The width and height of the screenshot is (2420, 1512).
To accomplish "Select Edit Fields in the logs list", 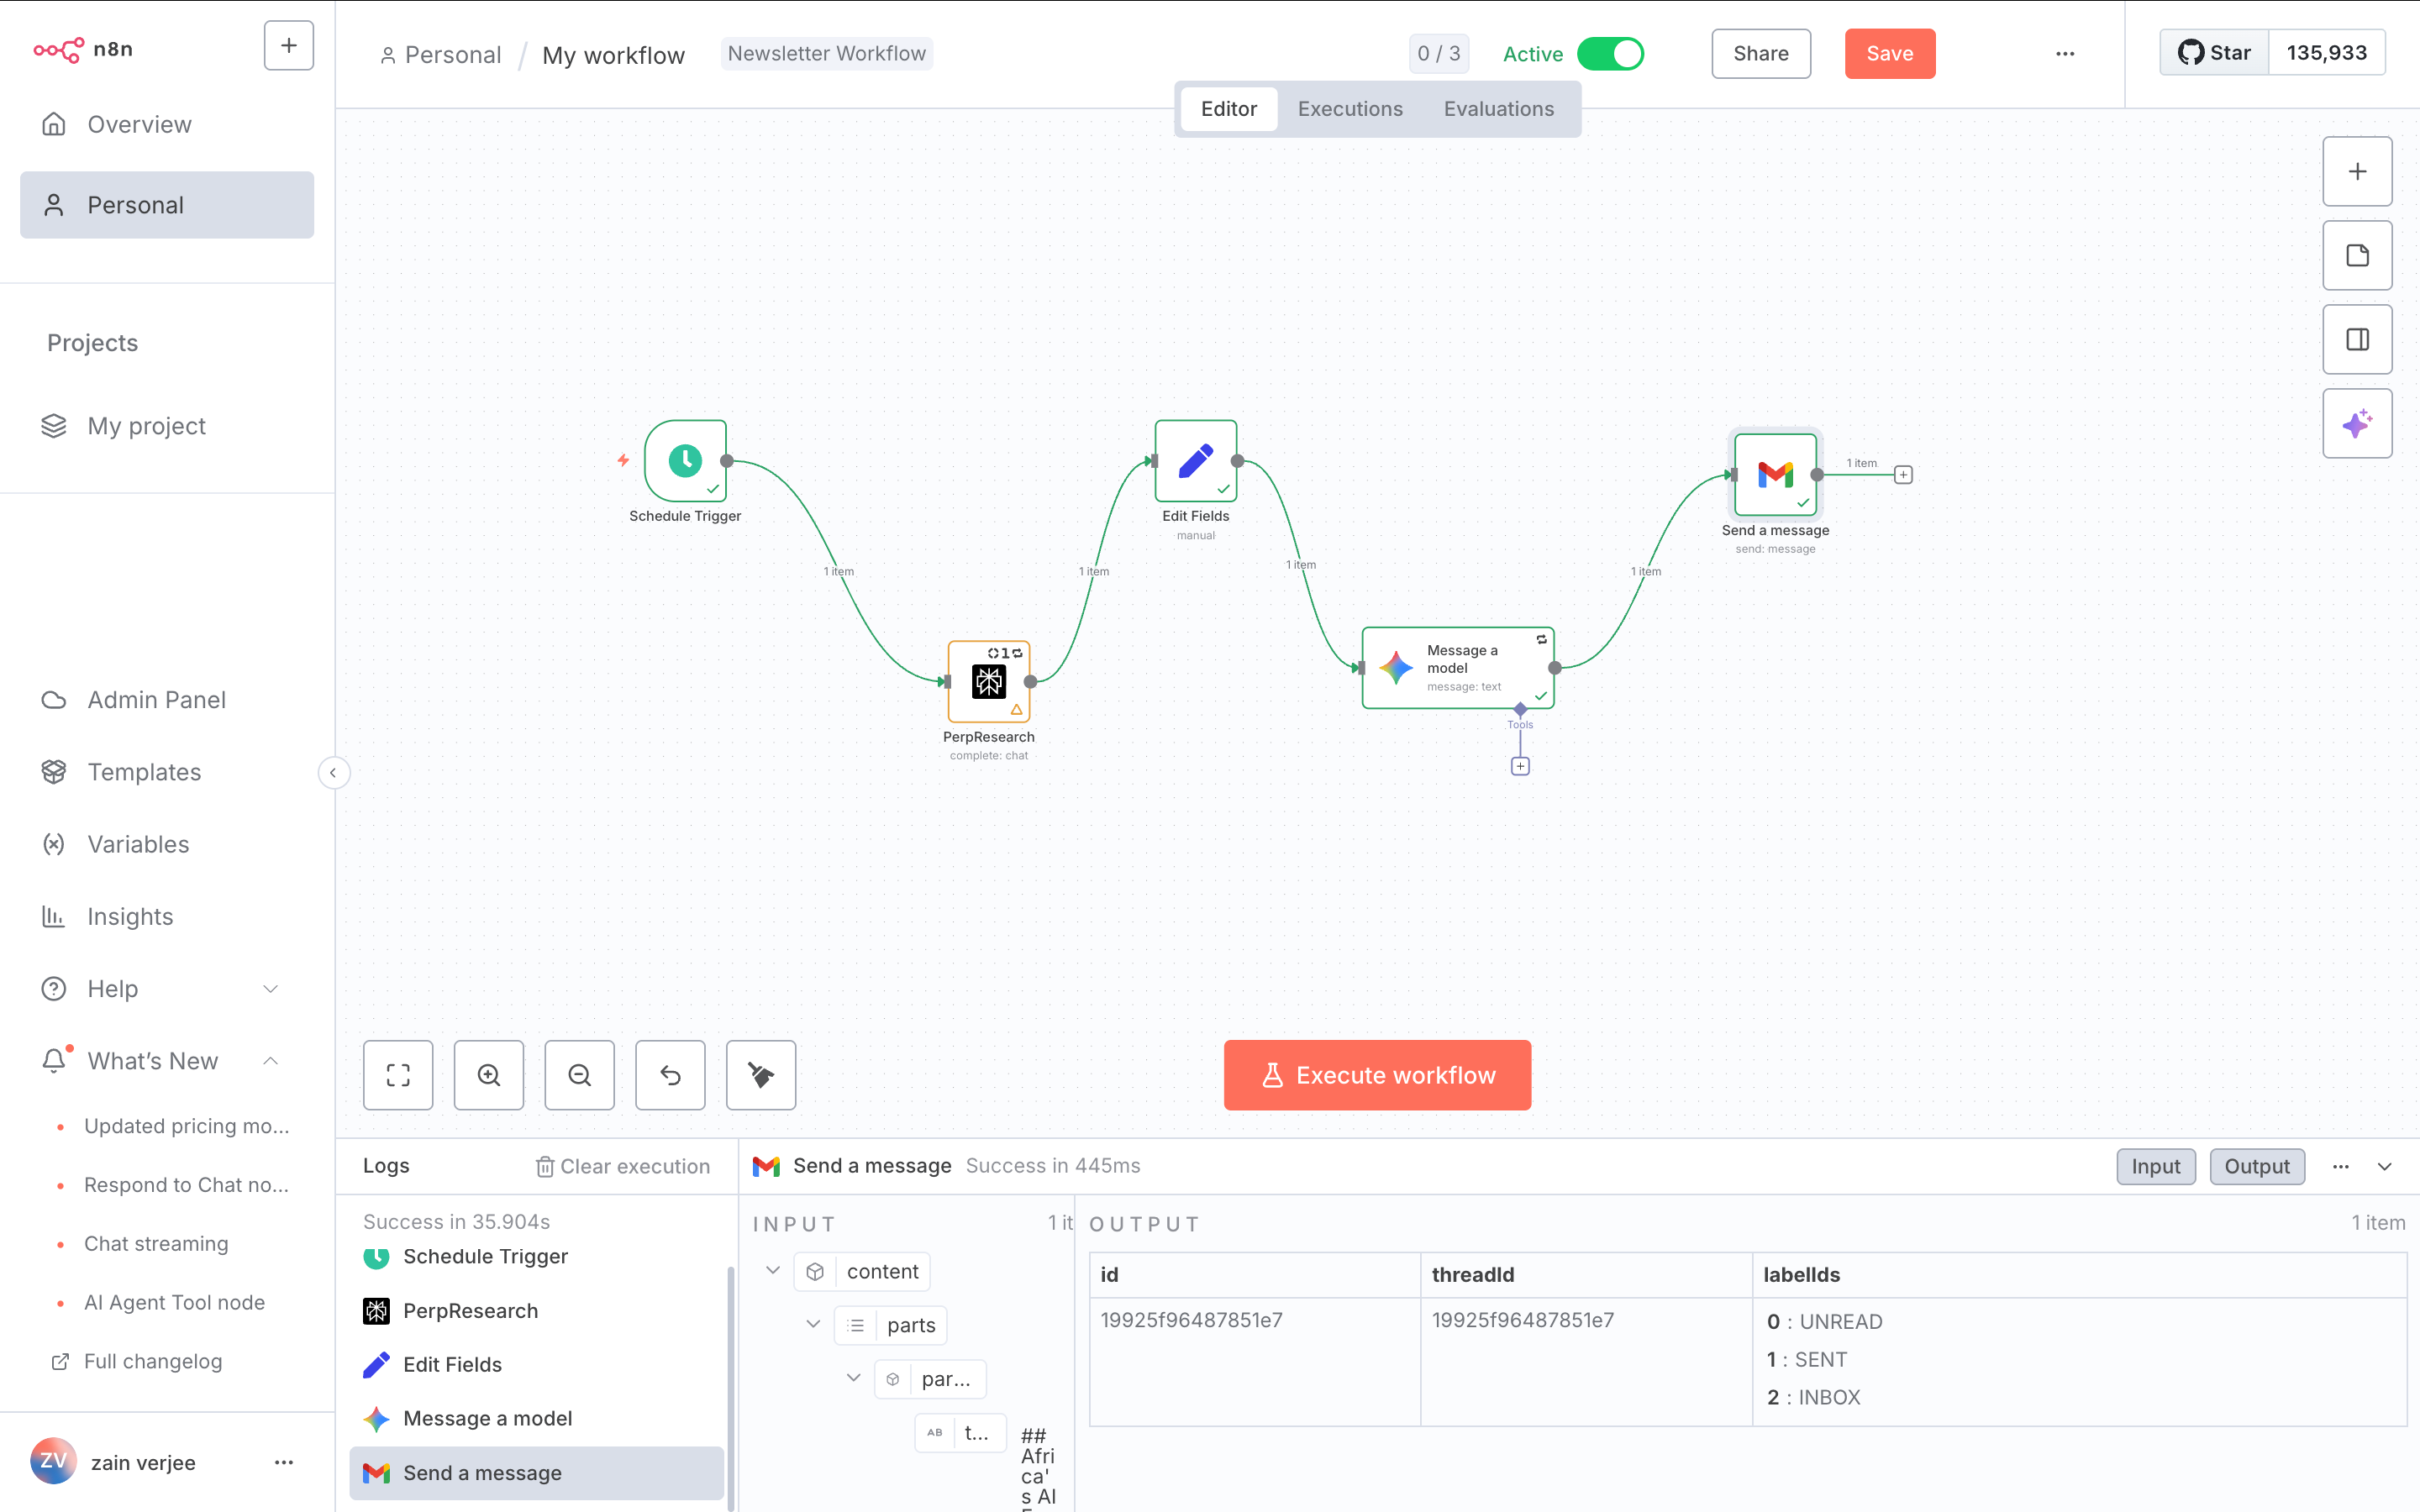I will coord(452,1365).
